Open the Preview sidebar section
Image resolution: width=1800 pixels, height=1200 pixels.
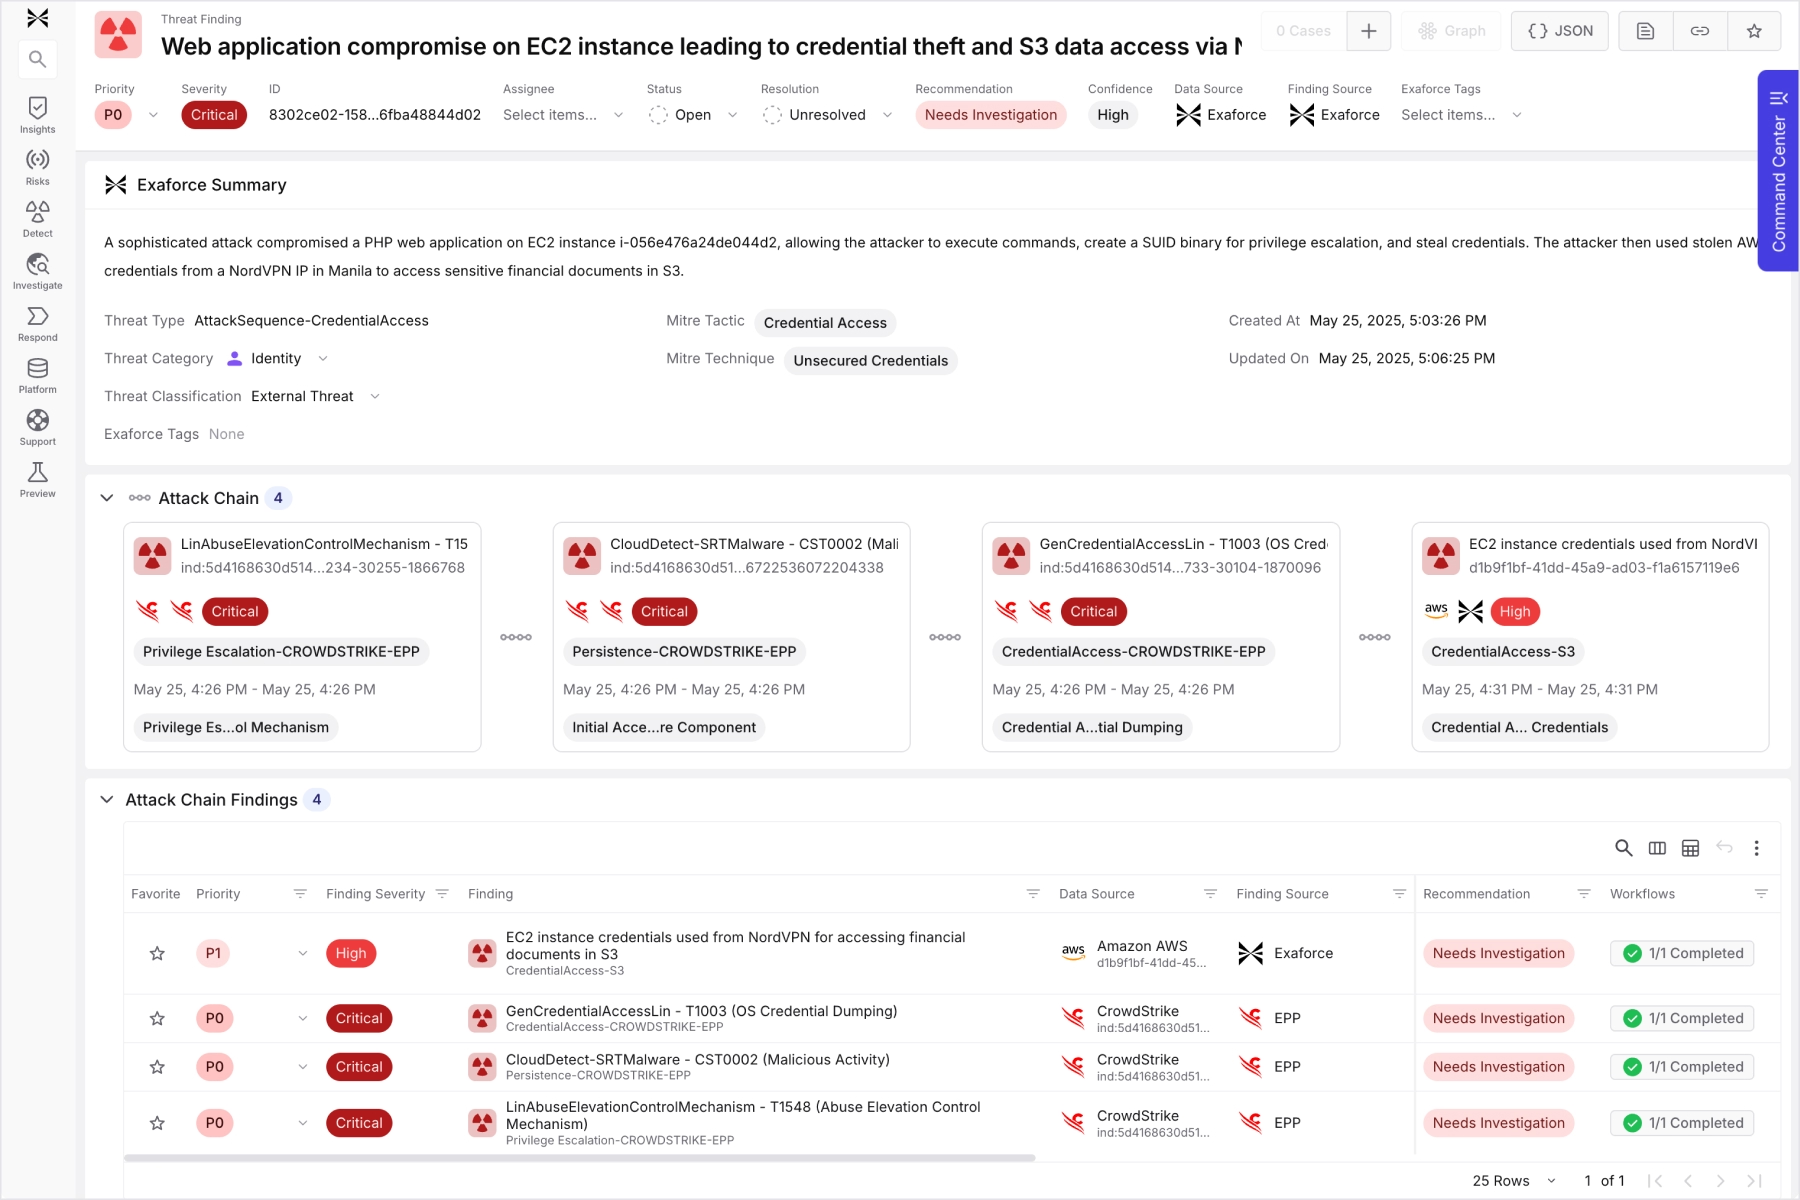tap(37, 479)
